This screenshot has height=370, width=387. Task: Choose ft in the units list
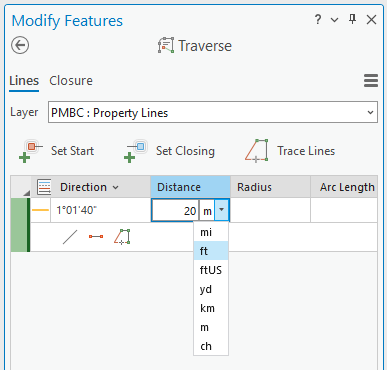click(211, 251)
